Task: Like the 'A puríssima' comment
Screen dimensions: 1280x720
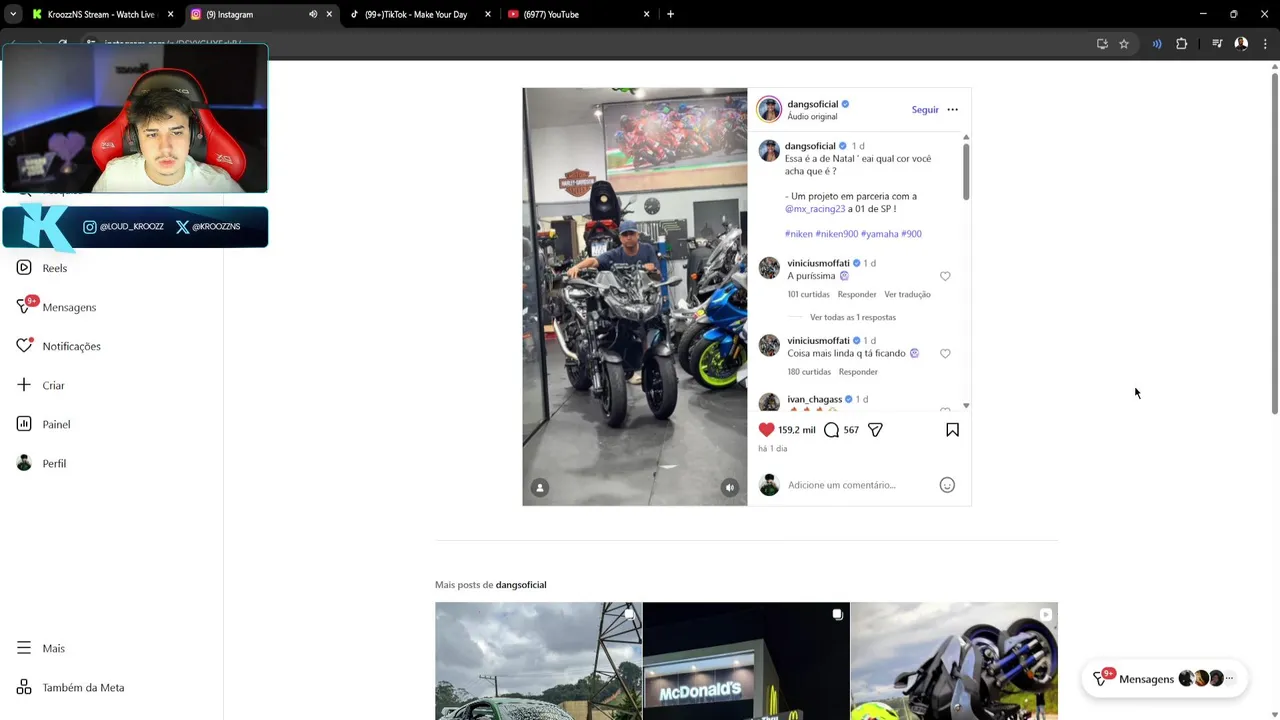Action: 945,276
